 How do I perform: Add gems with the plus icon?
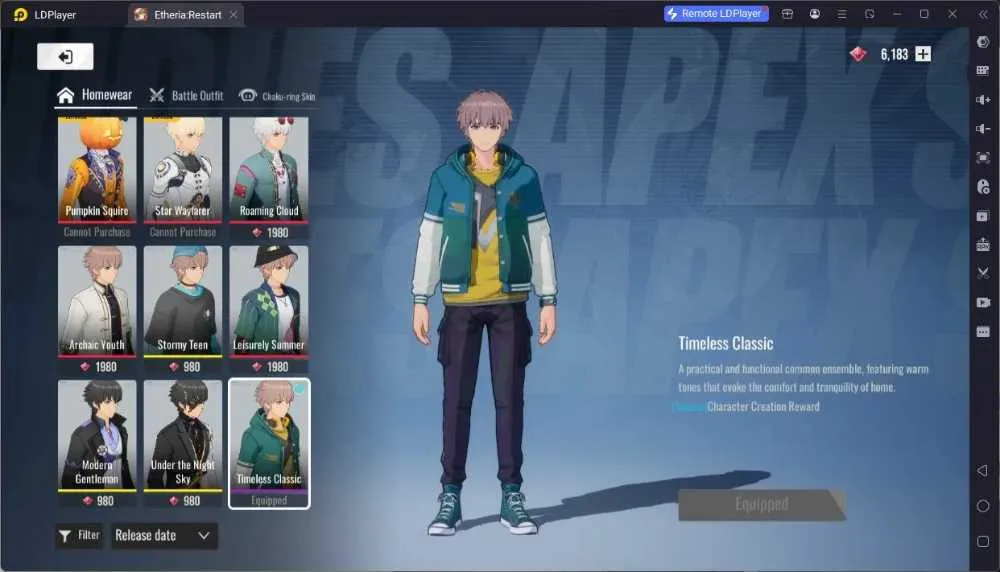coord(922,54)
